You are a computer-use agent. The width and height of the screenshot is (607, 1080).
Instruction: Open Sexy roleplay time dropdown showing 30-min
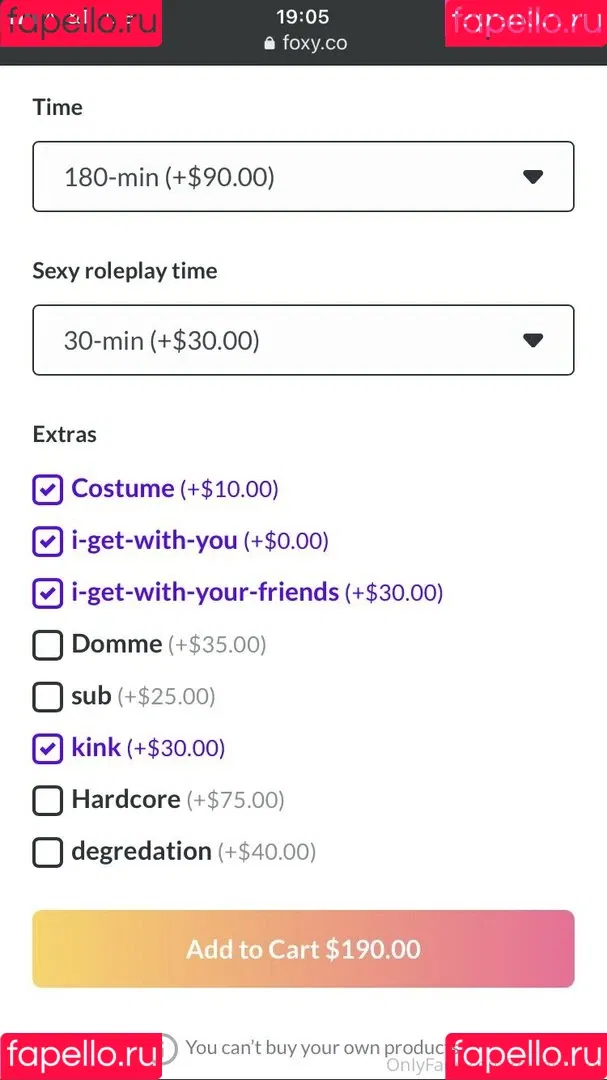[303, 340]
